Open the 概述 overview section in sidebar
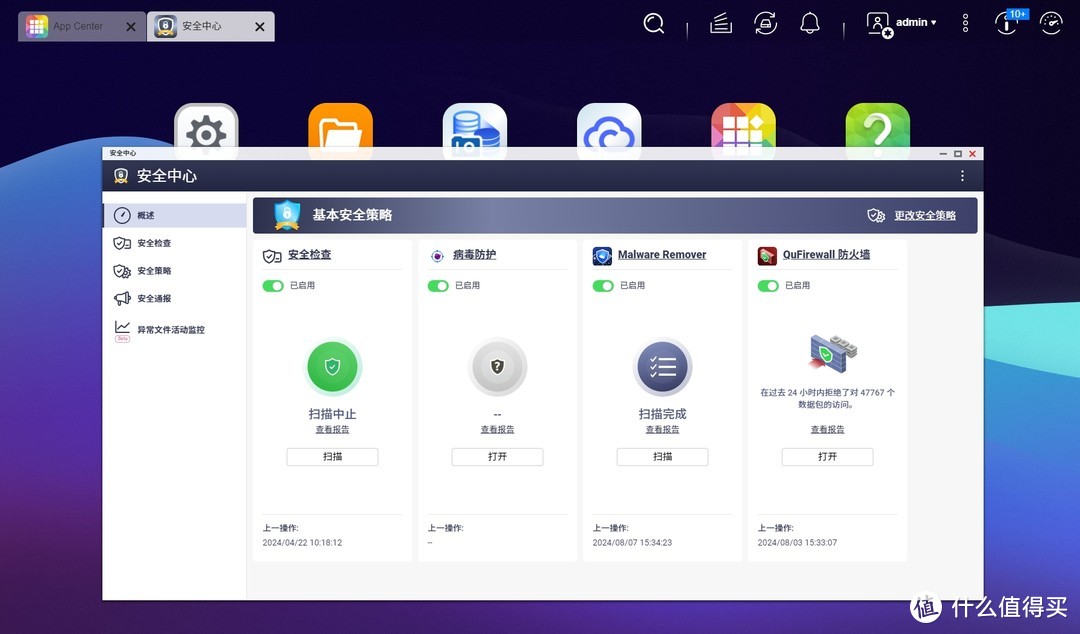Image resolution: width=1080 pixels, height=634 pixels. point(146,214)
